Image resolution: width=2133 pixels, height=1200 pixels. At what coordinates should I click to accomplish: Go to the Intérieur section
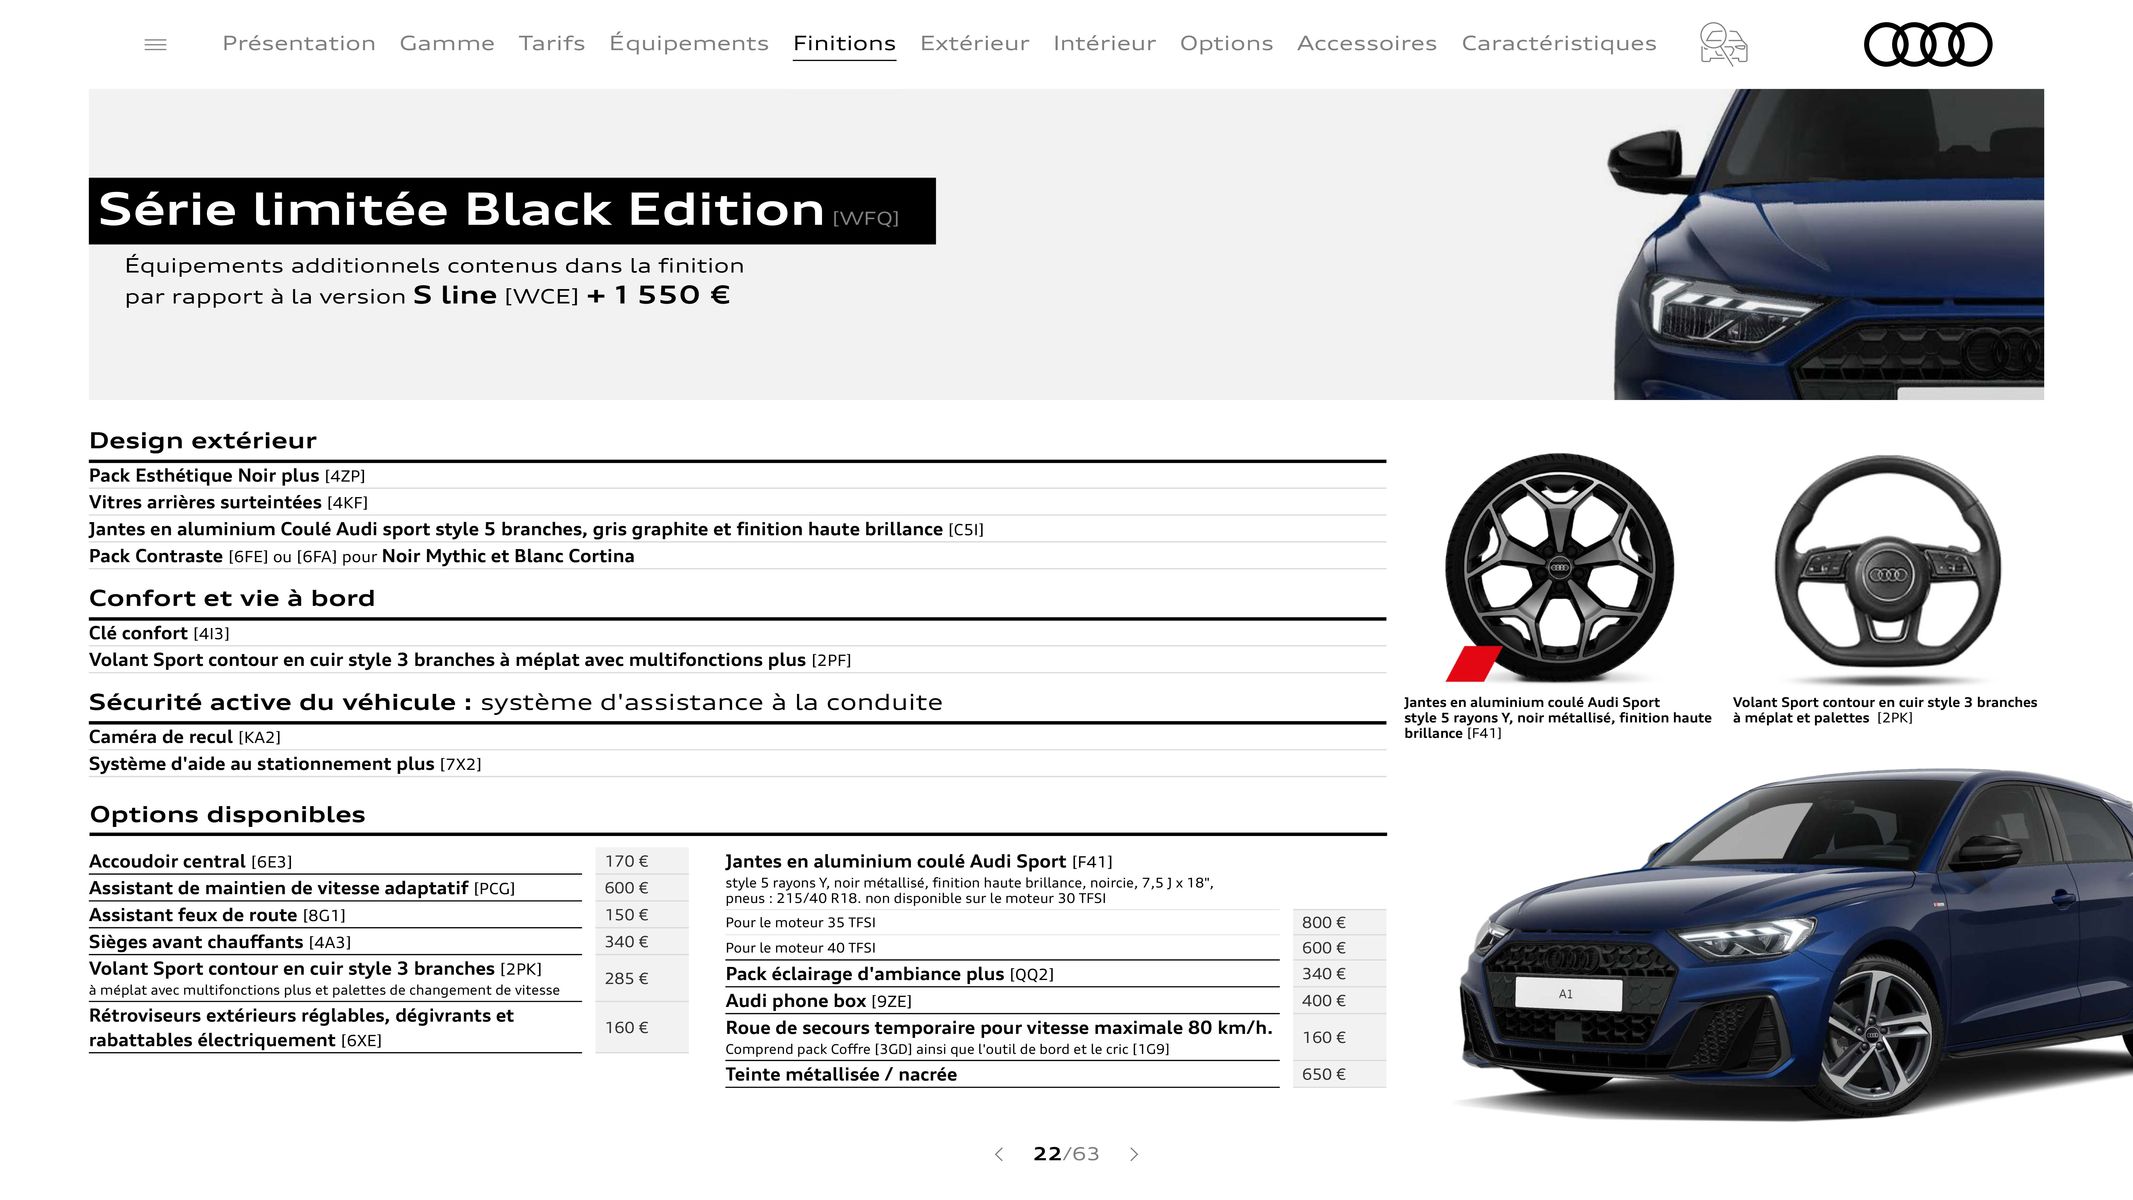pyautogui.click(x=1104, y=43)
